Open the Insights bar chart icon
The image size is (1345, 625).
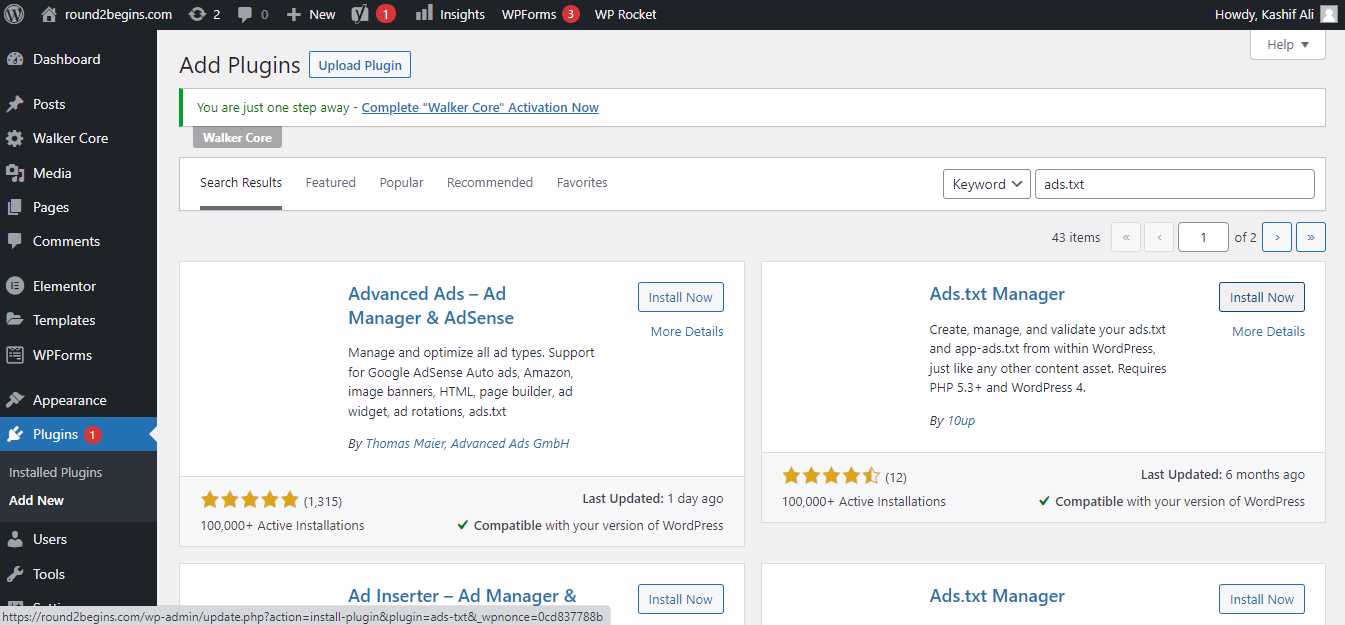click(x=424, y=13)
